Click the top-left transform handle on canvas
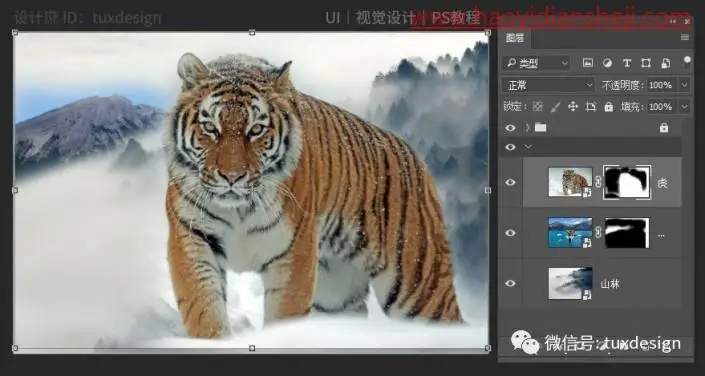 coord(15,33)
